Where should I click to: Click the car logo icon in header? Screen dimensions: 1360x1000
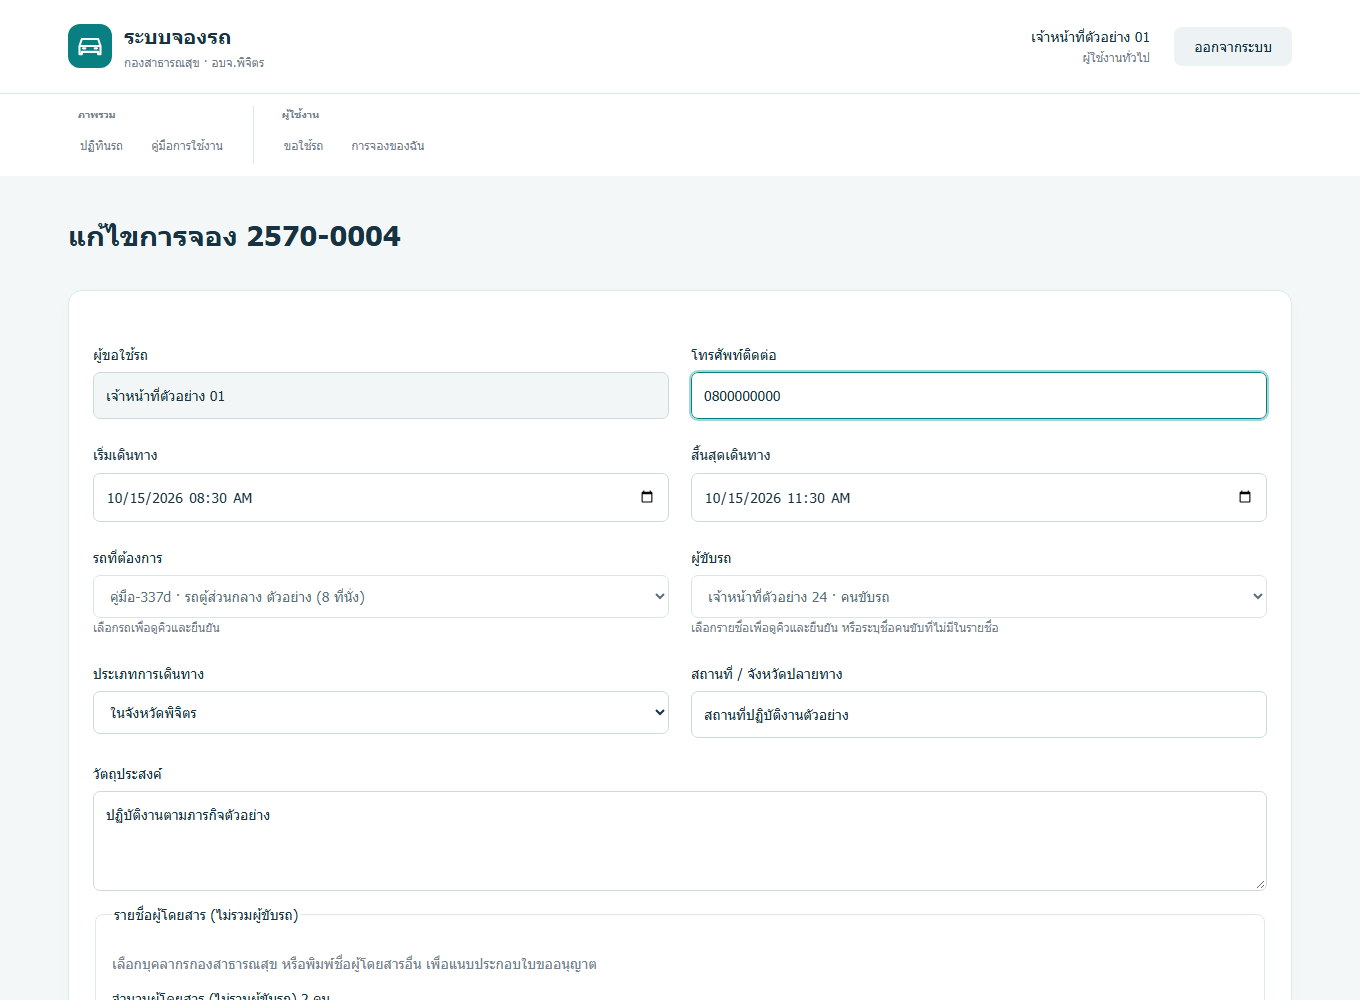tap(90, 46)
